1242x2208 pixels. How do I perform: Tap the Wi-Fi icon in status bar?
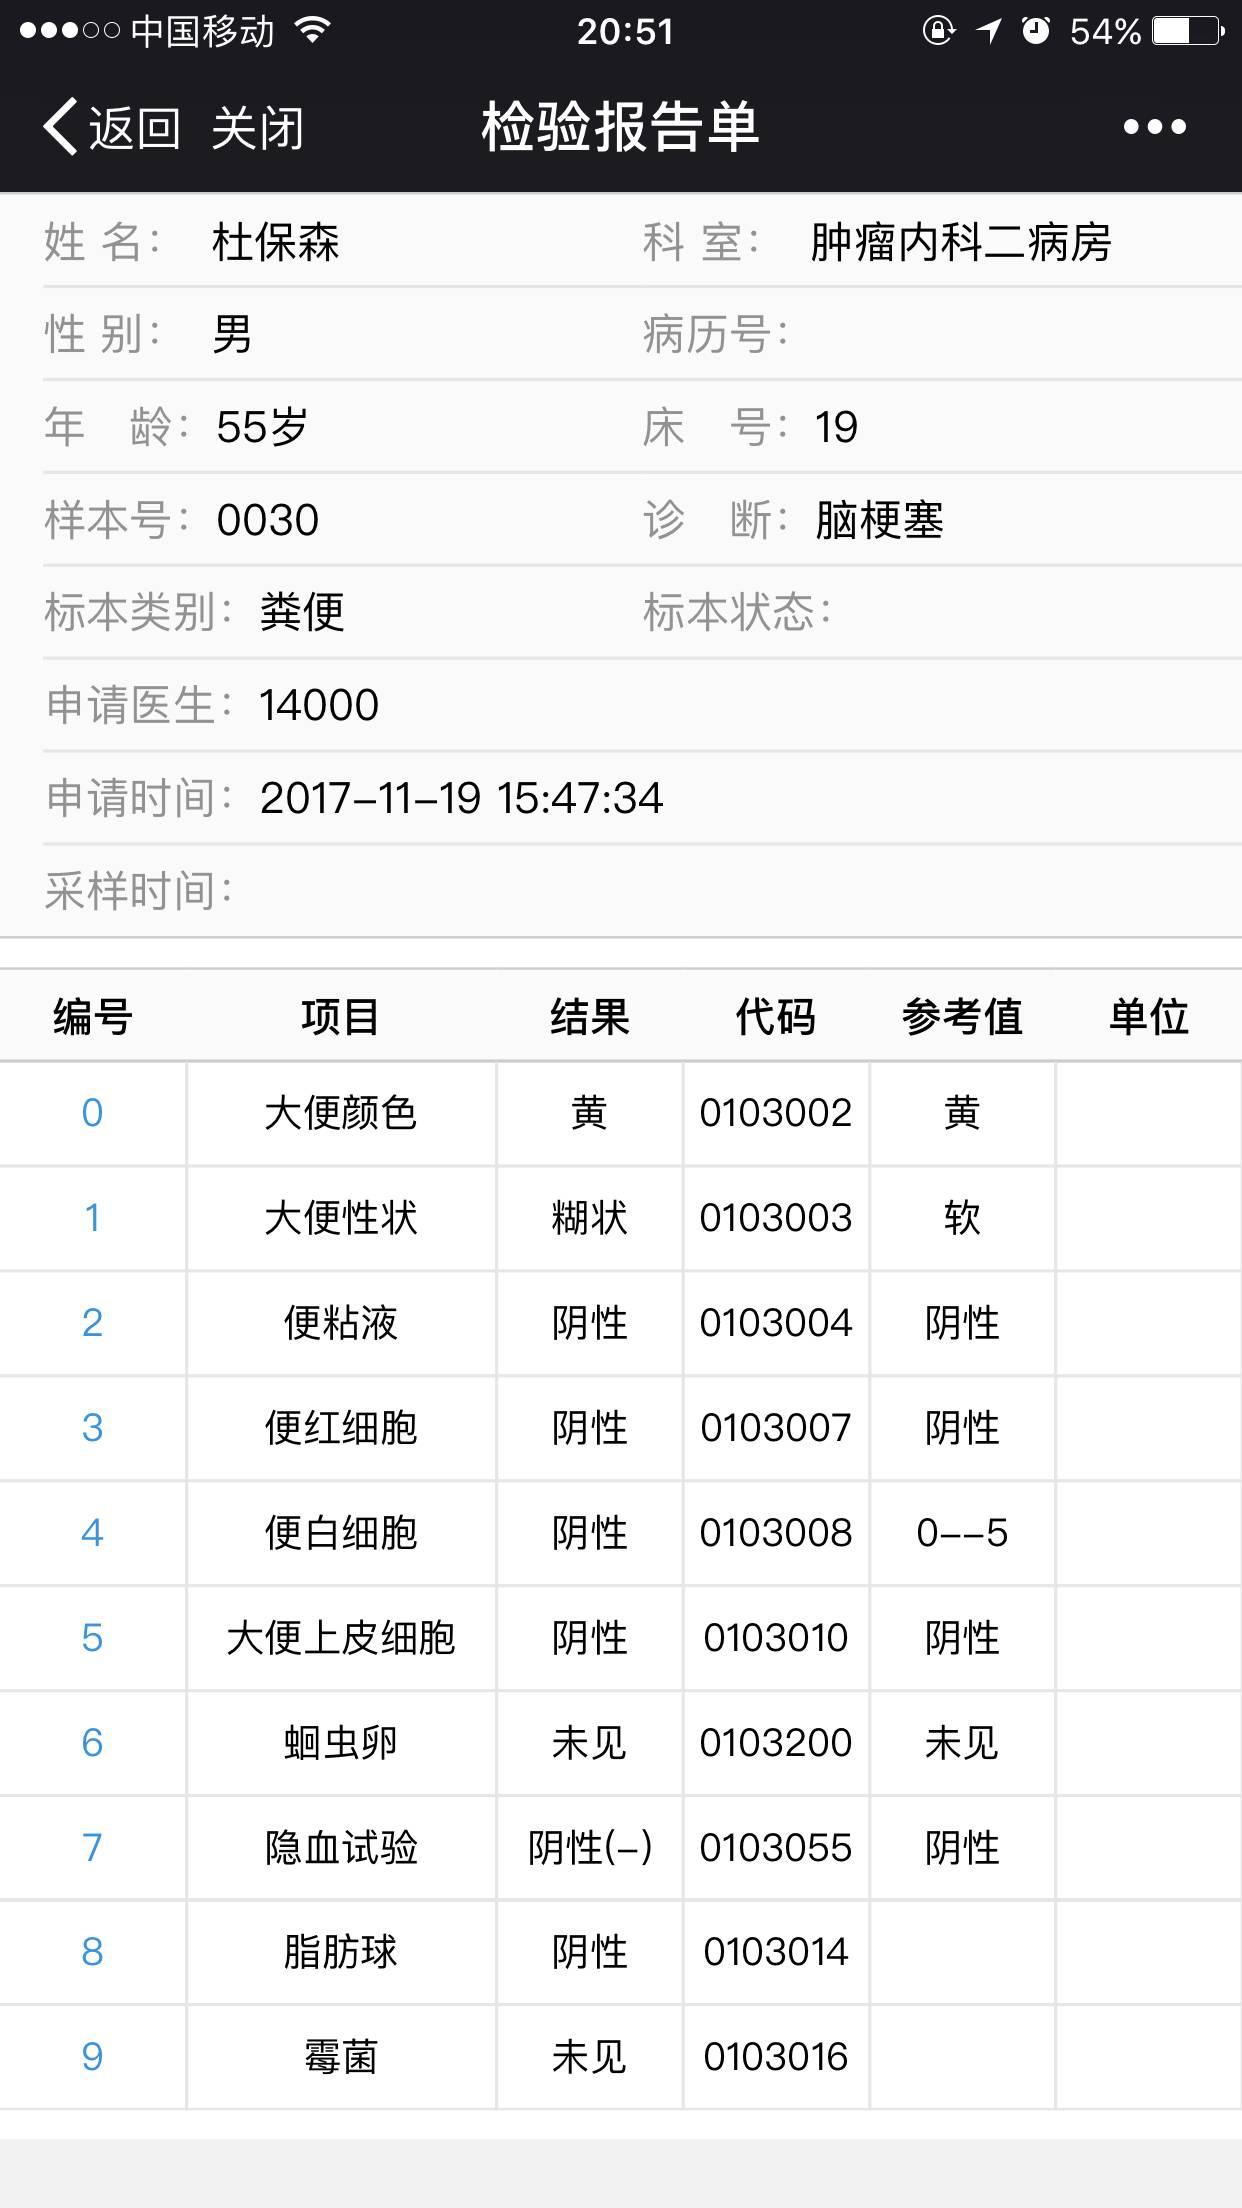coord(313,31)
